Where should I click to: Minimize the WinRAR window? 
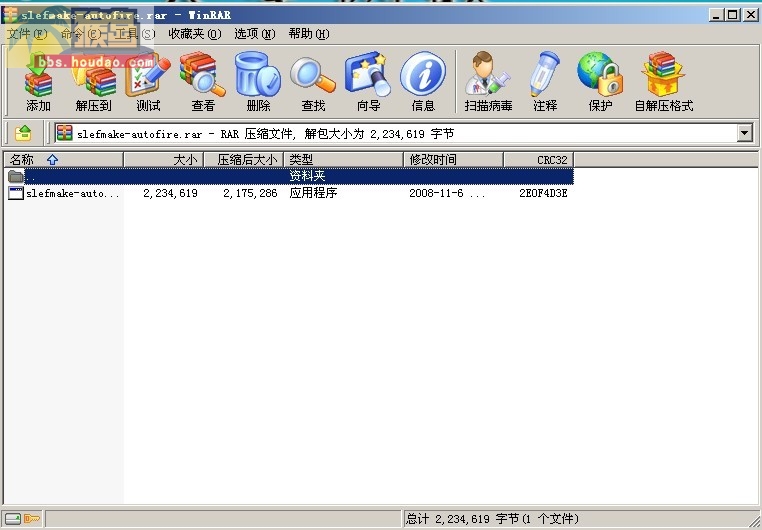tap(716, 15)
